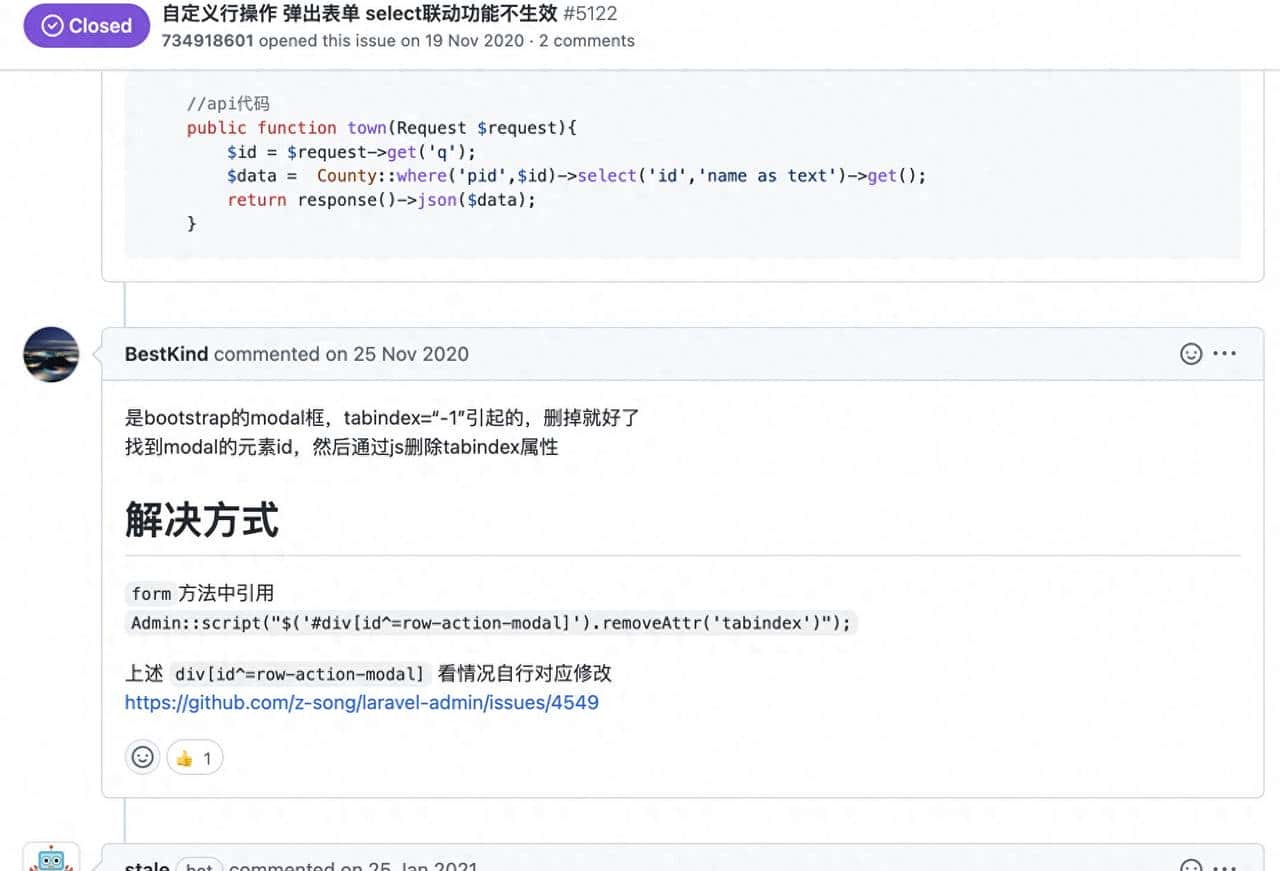Viewport: 1280px width, 871px height.
Task: Click the BestKind username link
Action: click(166, 354)
